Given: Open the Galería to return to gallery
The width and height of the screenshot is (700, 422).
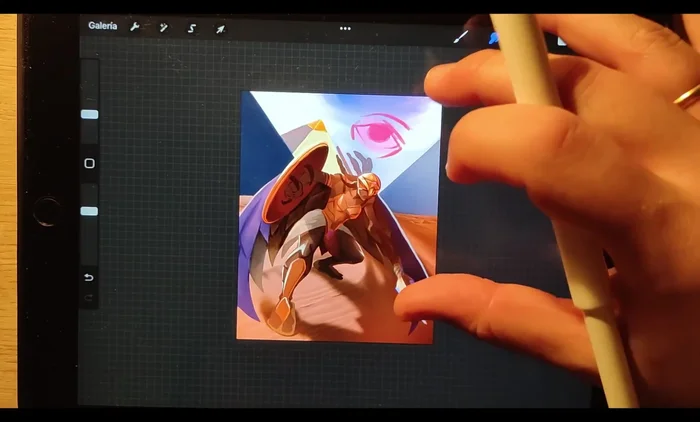Looking at the screenshot, I should pos(102,26).
